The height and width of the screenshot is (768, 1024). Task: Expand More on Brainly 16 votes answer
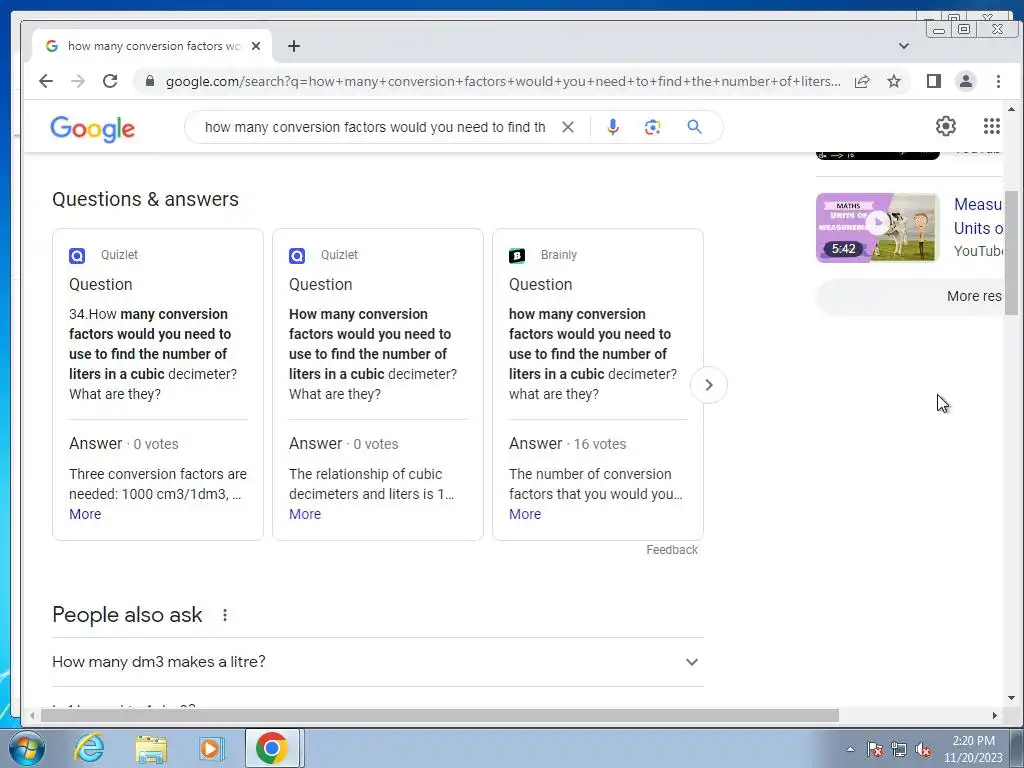coord(525,514)
